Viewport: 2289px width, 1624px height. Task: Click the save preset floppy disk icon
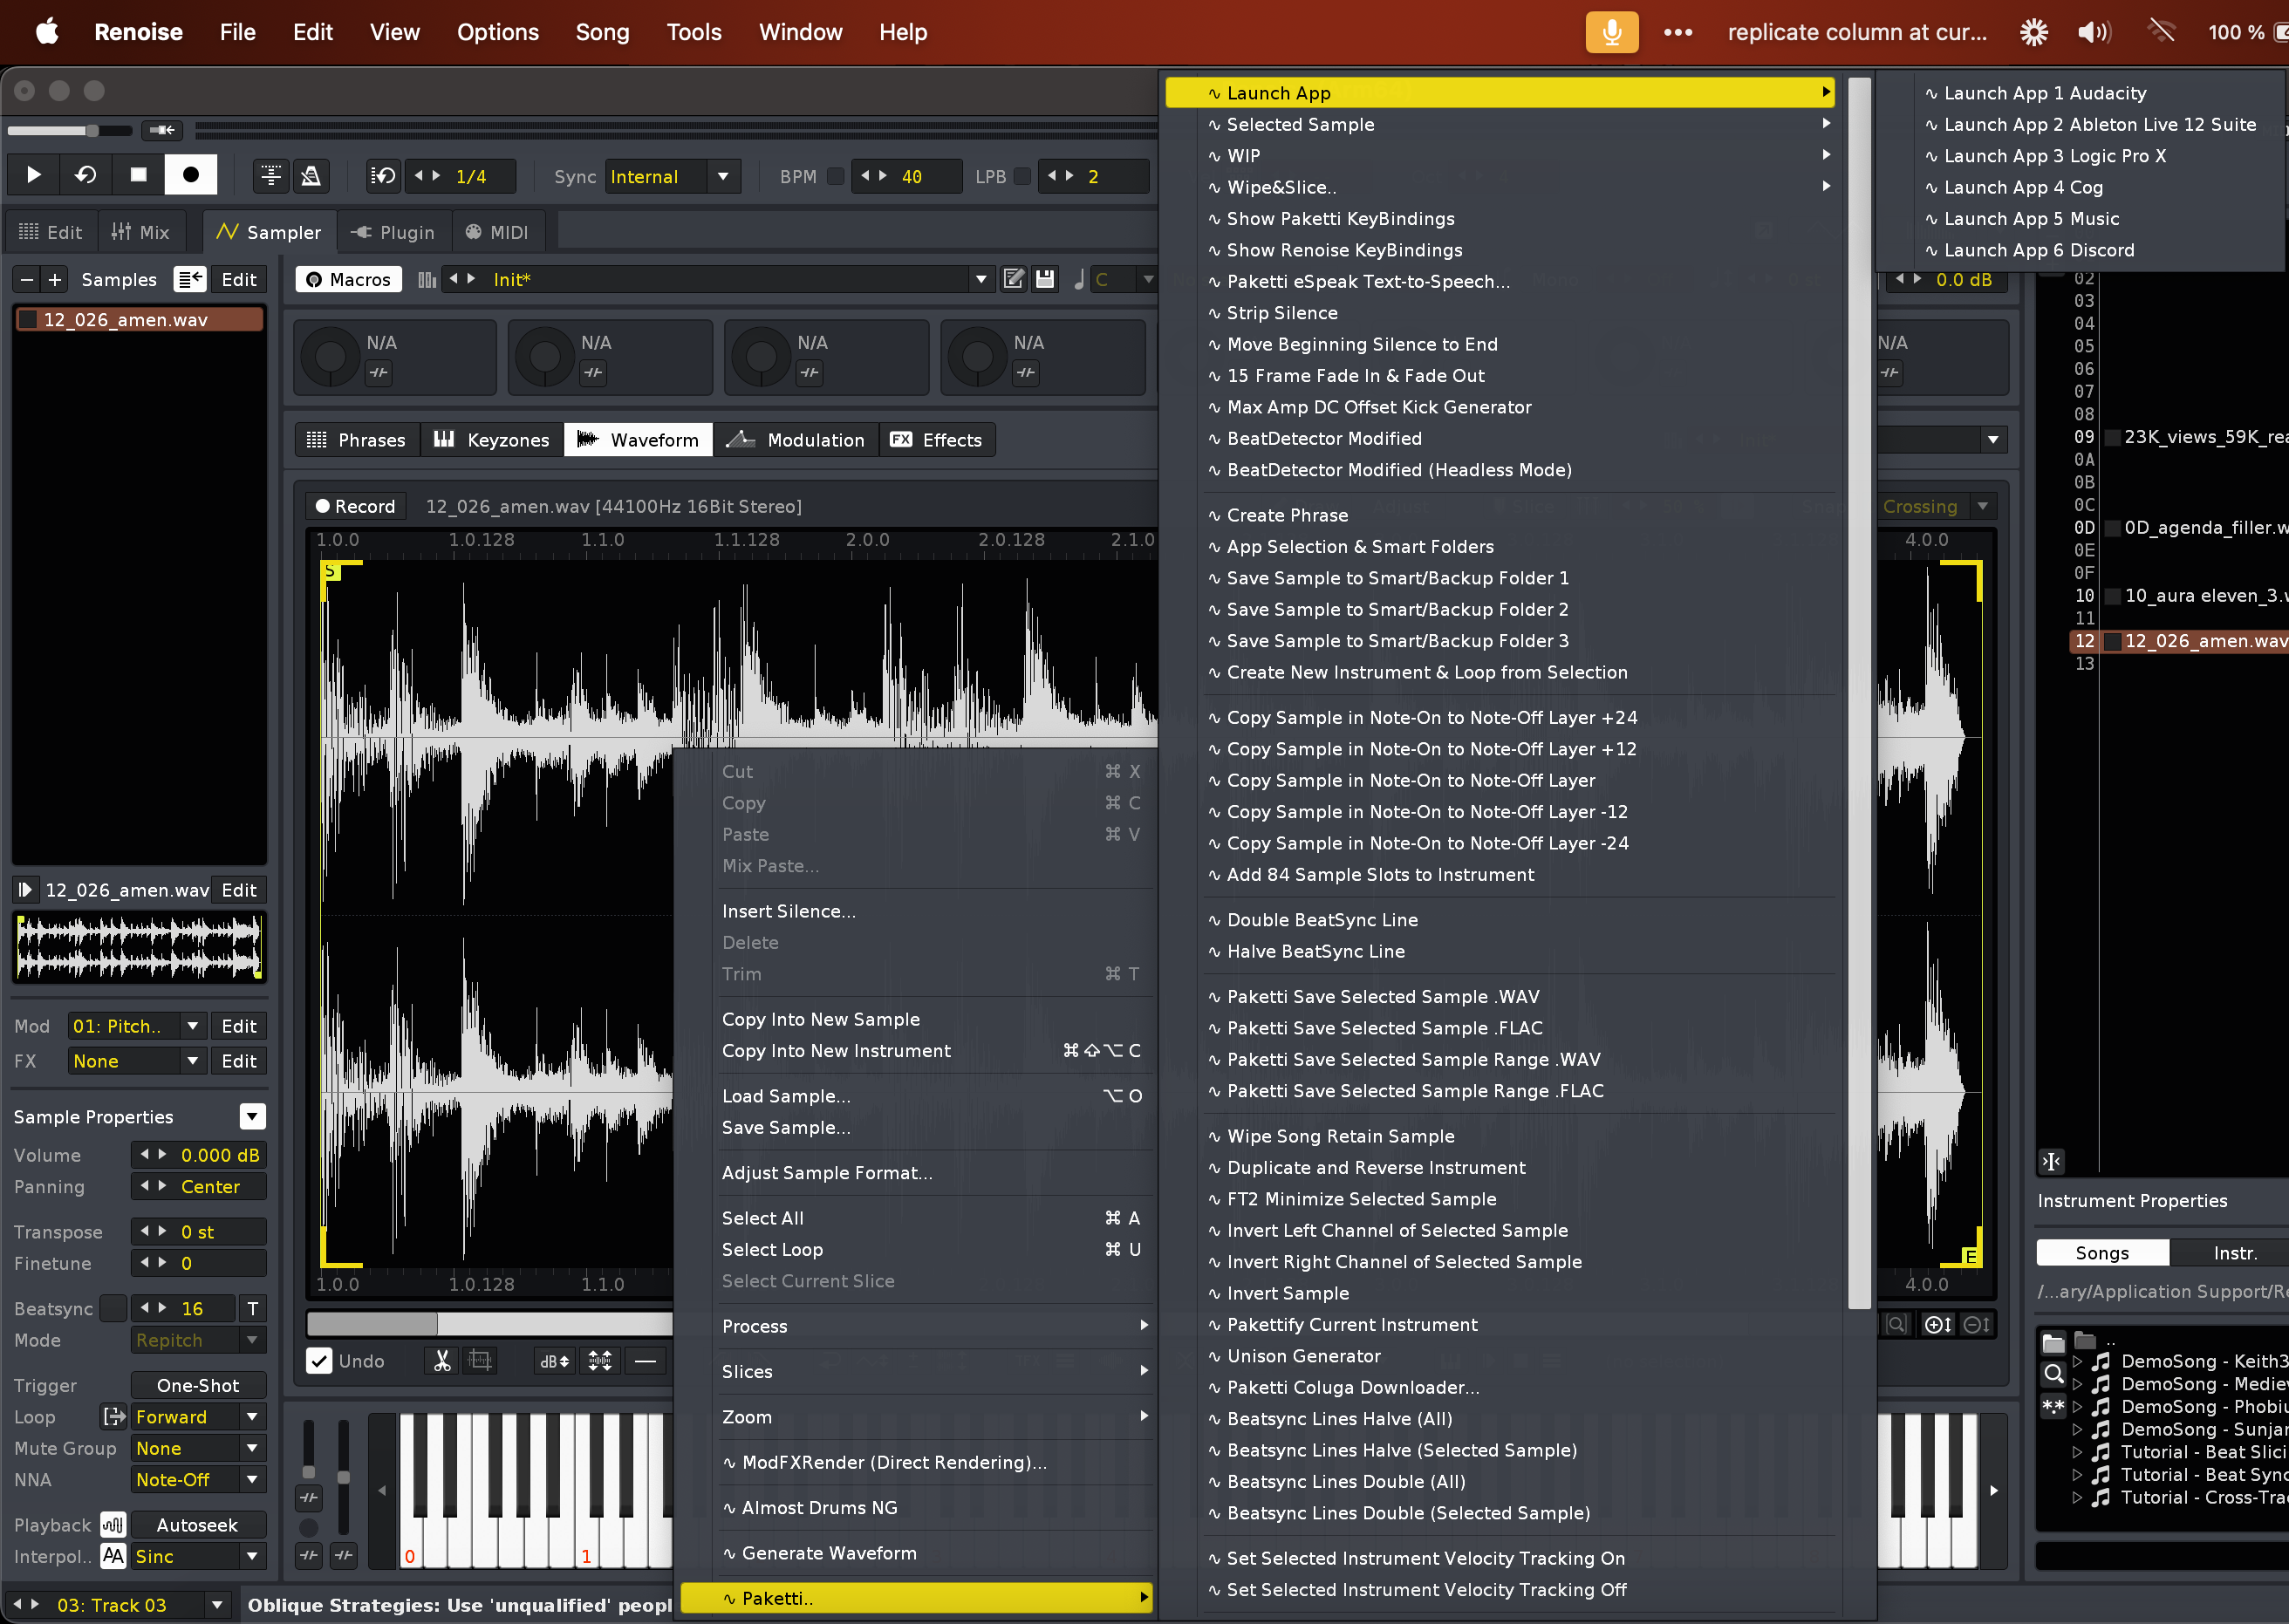[x=1045, y=280]
